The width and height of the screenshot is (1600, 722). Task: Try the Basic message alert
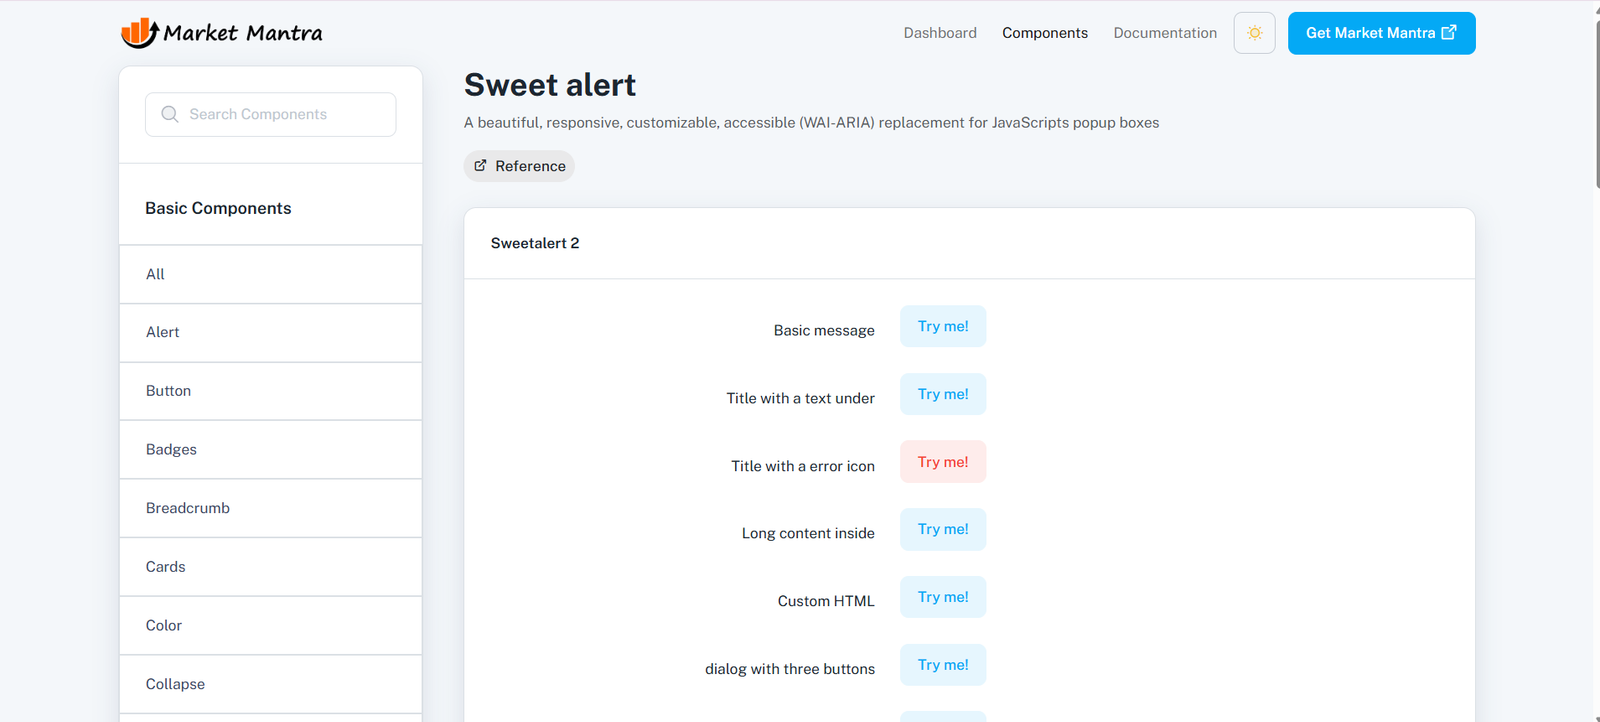point(943,326)
